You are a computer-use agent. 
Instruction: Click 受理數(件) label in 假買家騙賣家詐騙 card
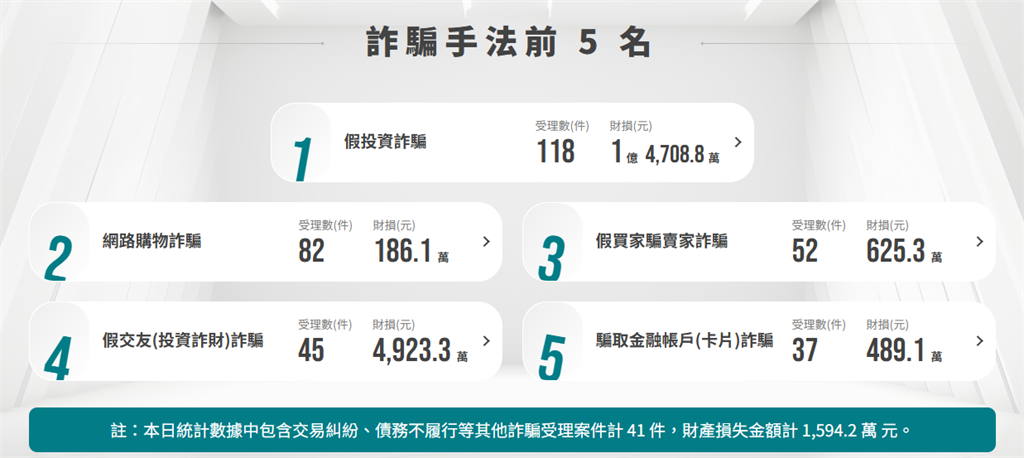[819, 225]
